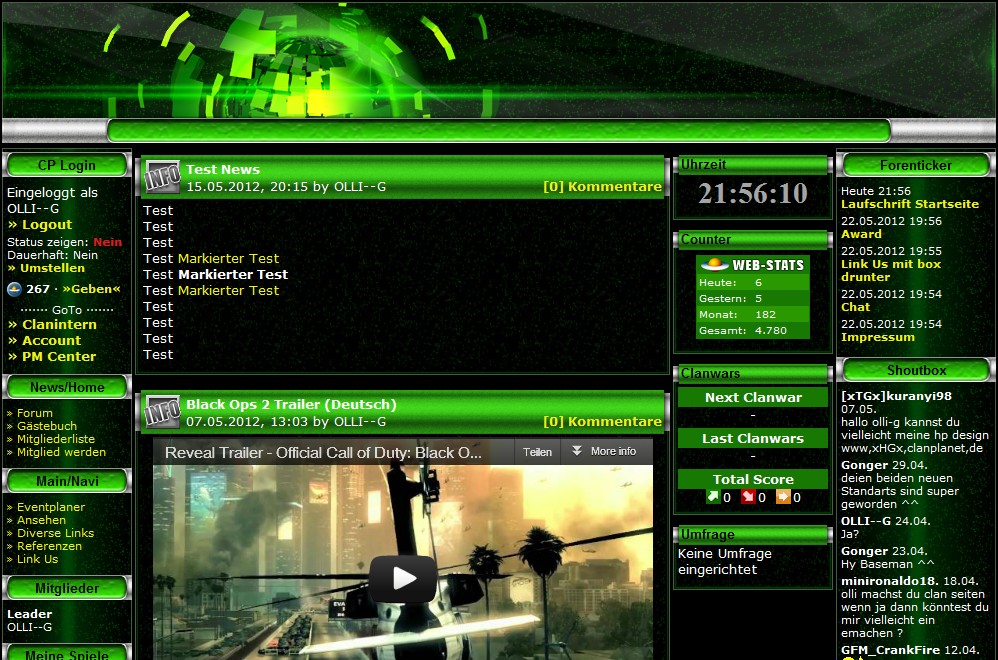Click the bold white Markierter Test text
The height and width of the screenshot is (660, 998).
[233, 274]
